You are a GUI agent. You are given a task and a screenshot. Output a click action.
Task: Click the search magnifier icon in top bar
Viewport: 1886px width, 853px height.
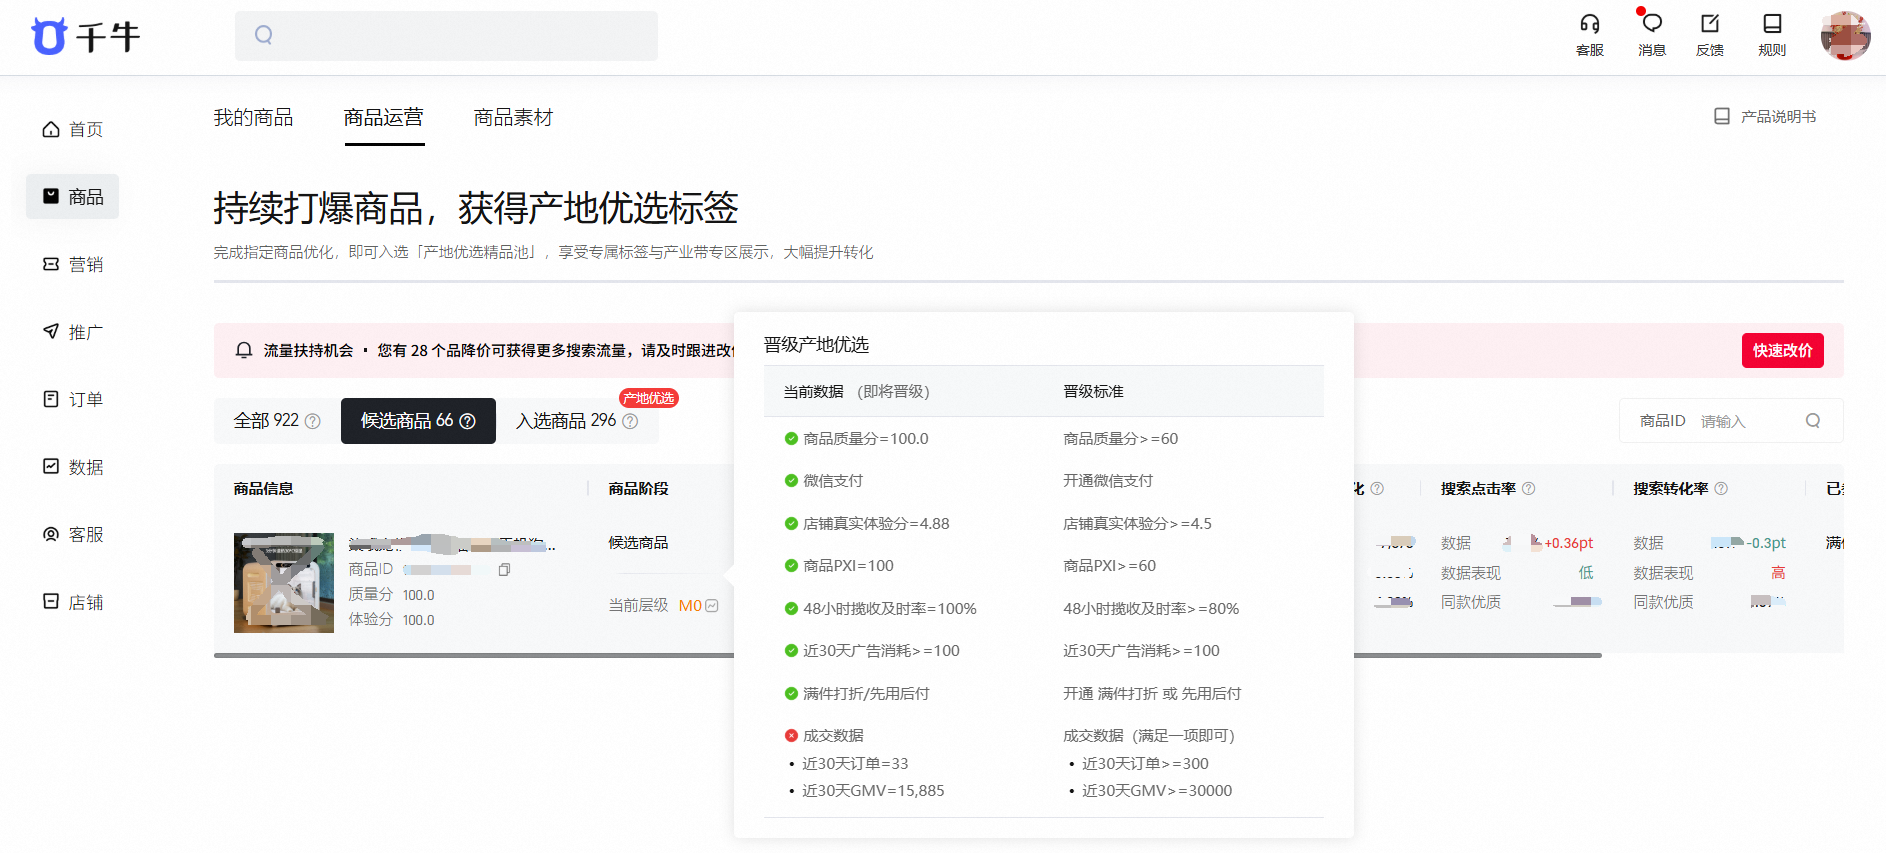[263, 35]
